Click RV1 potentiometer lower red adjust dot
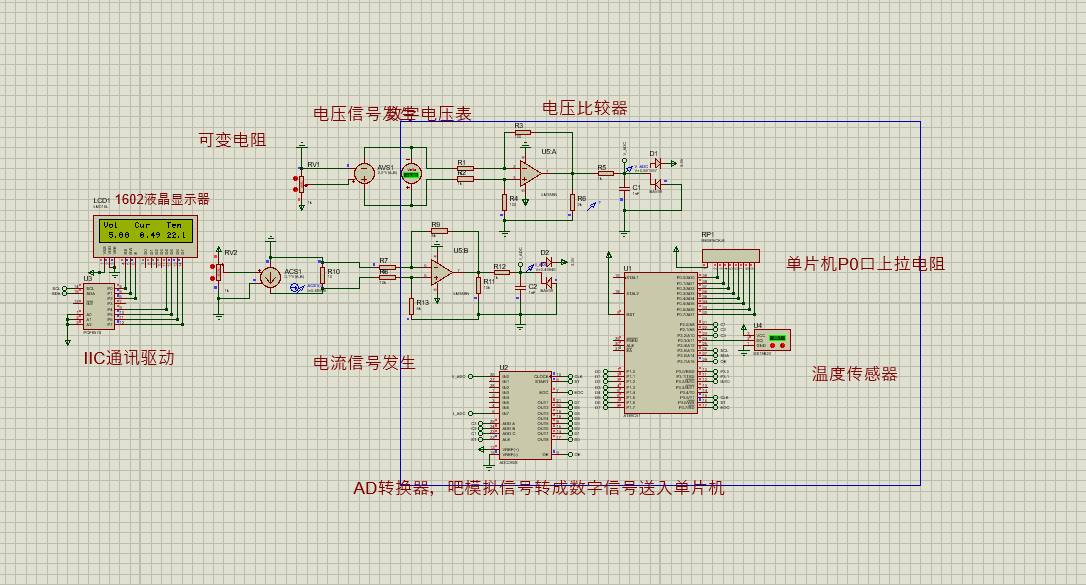Image resolution: width=1086 pixels, height=585 pixels. (295, 189)
